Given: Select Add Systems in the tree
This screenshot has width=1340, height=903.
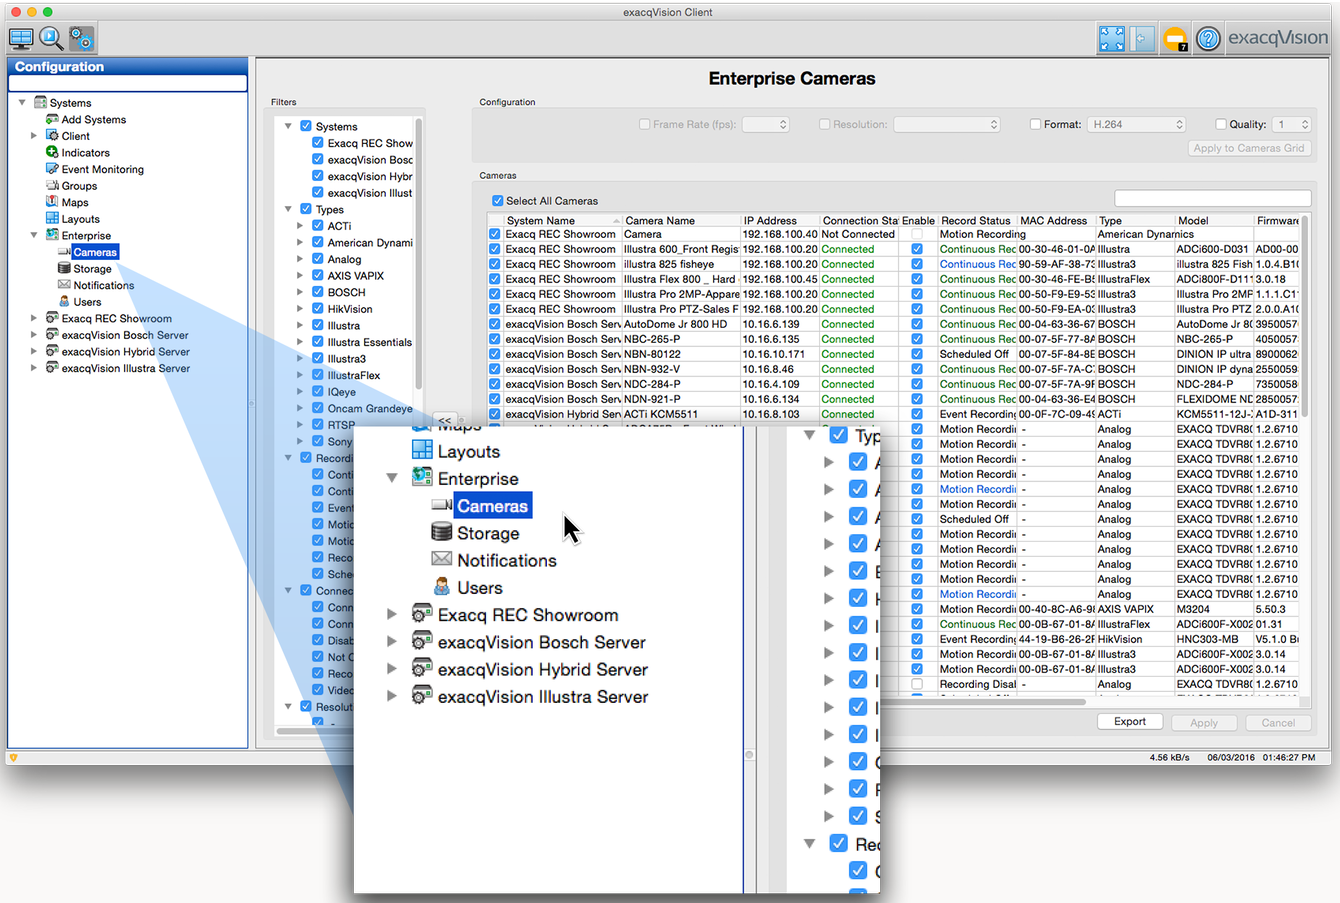Looking at the screenshot, I should tap(93, 119).
